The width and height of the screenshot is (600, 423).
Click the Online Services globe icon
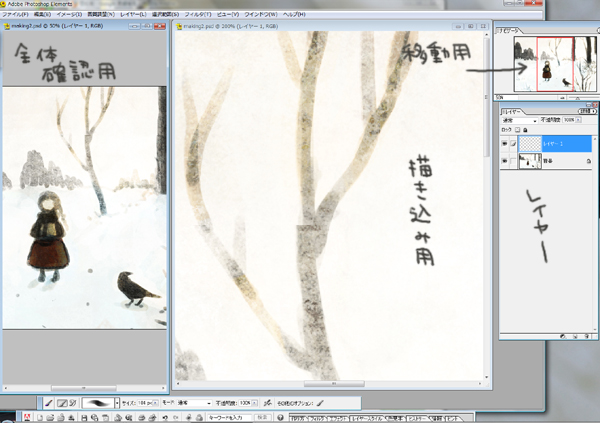(x=129, y=418)
